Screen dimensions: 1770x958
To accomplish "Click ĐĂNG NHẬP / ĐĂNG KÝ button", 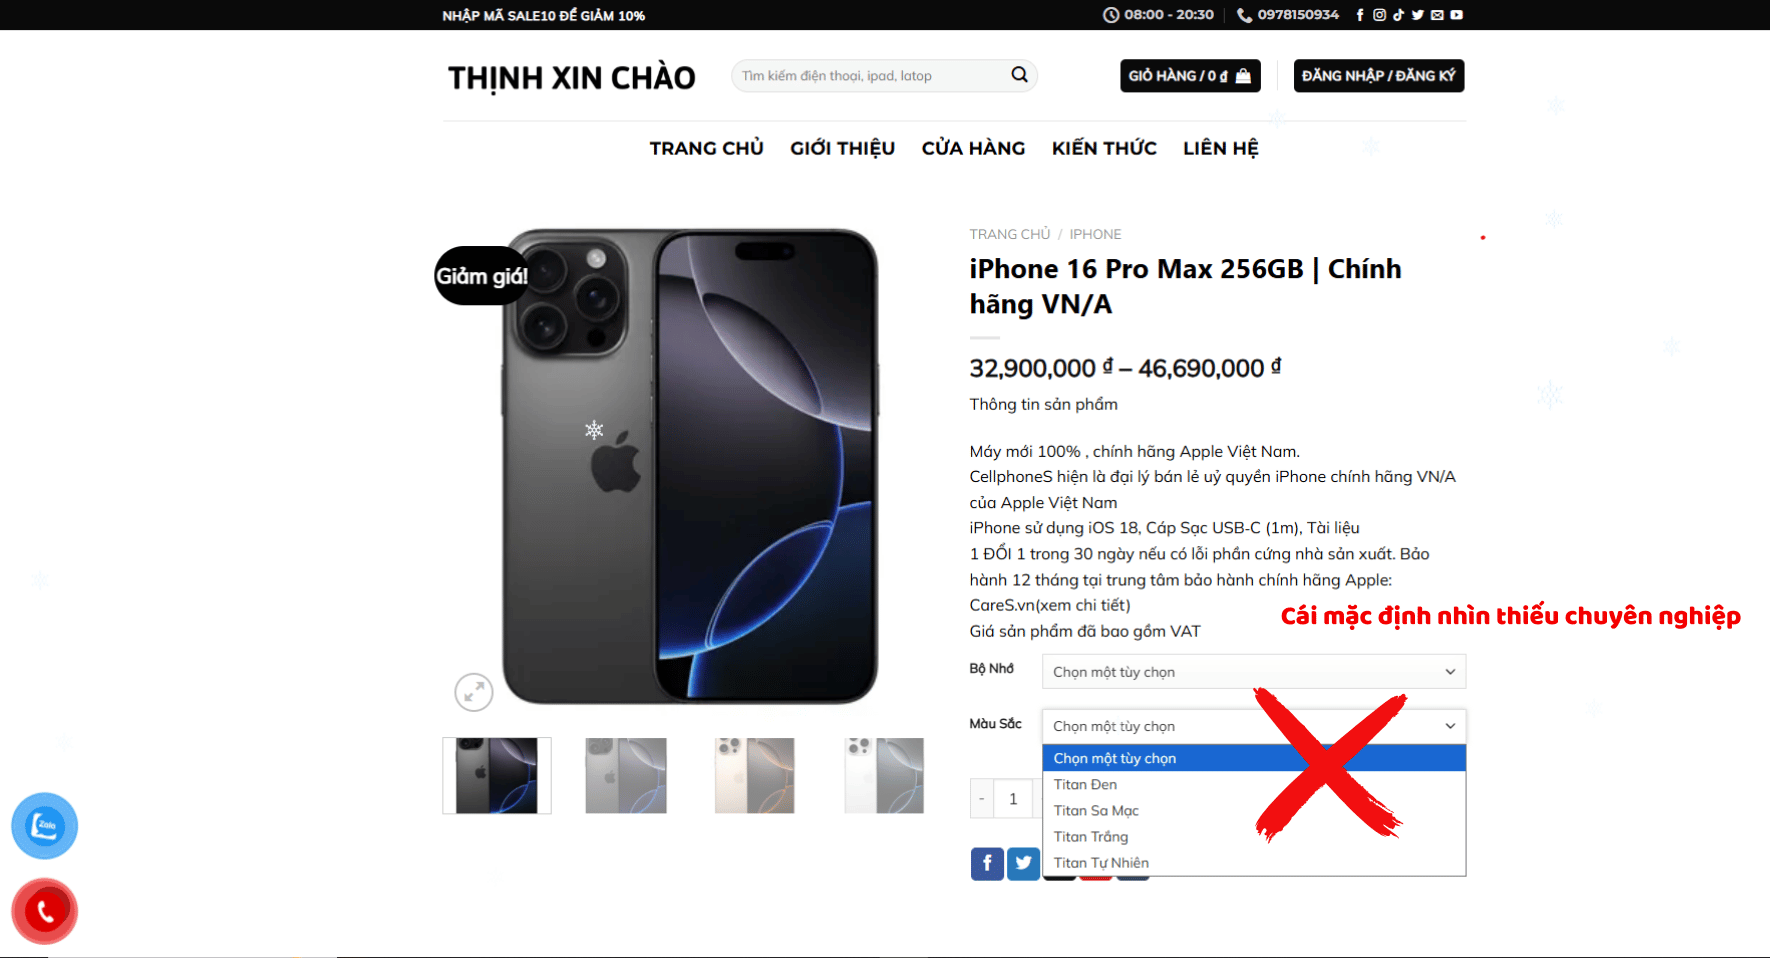I will click(x=1379, y=76).
